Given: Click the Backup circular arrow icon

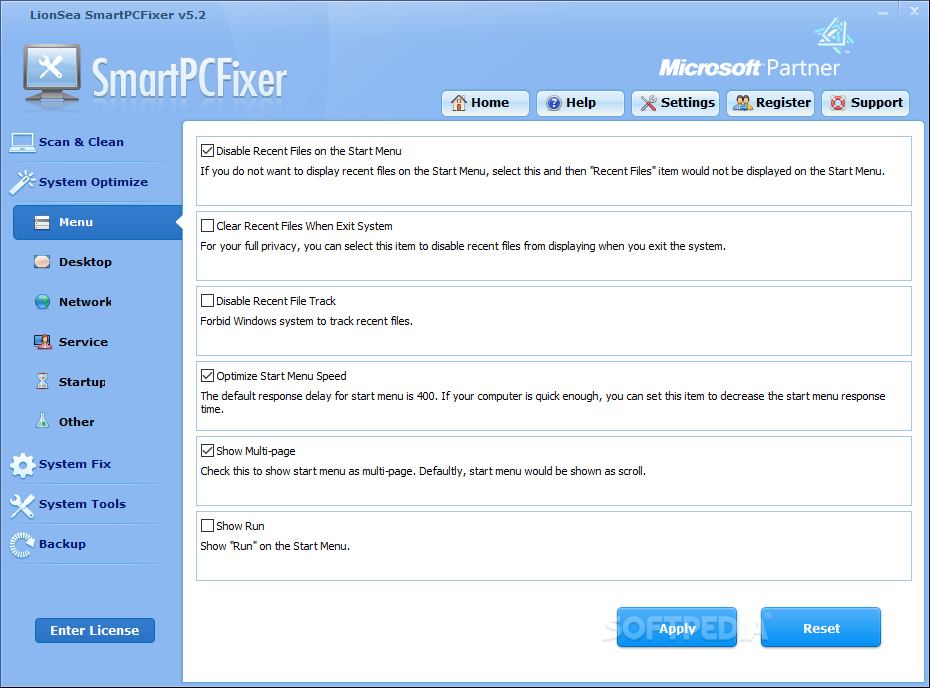Looking at the screenshot, I should (x=23, y=545).
